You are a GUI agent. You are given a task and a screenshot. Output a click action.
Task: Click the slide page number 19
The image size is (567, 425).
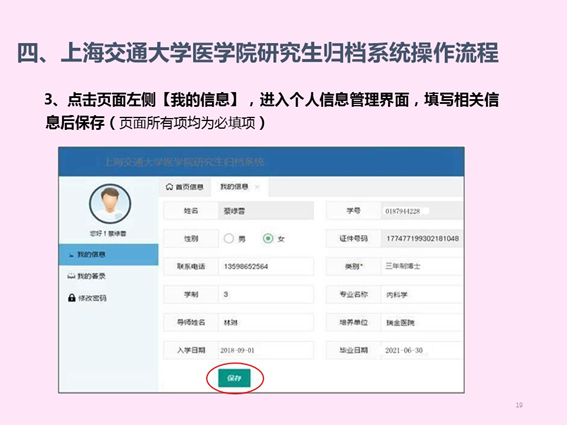pos(519,405)
